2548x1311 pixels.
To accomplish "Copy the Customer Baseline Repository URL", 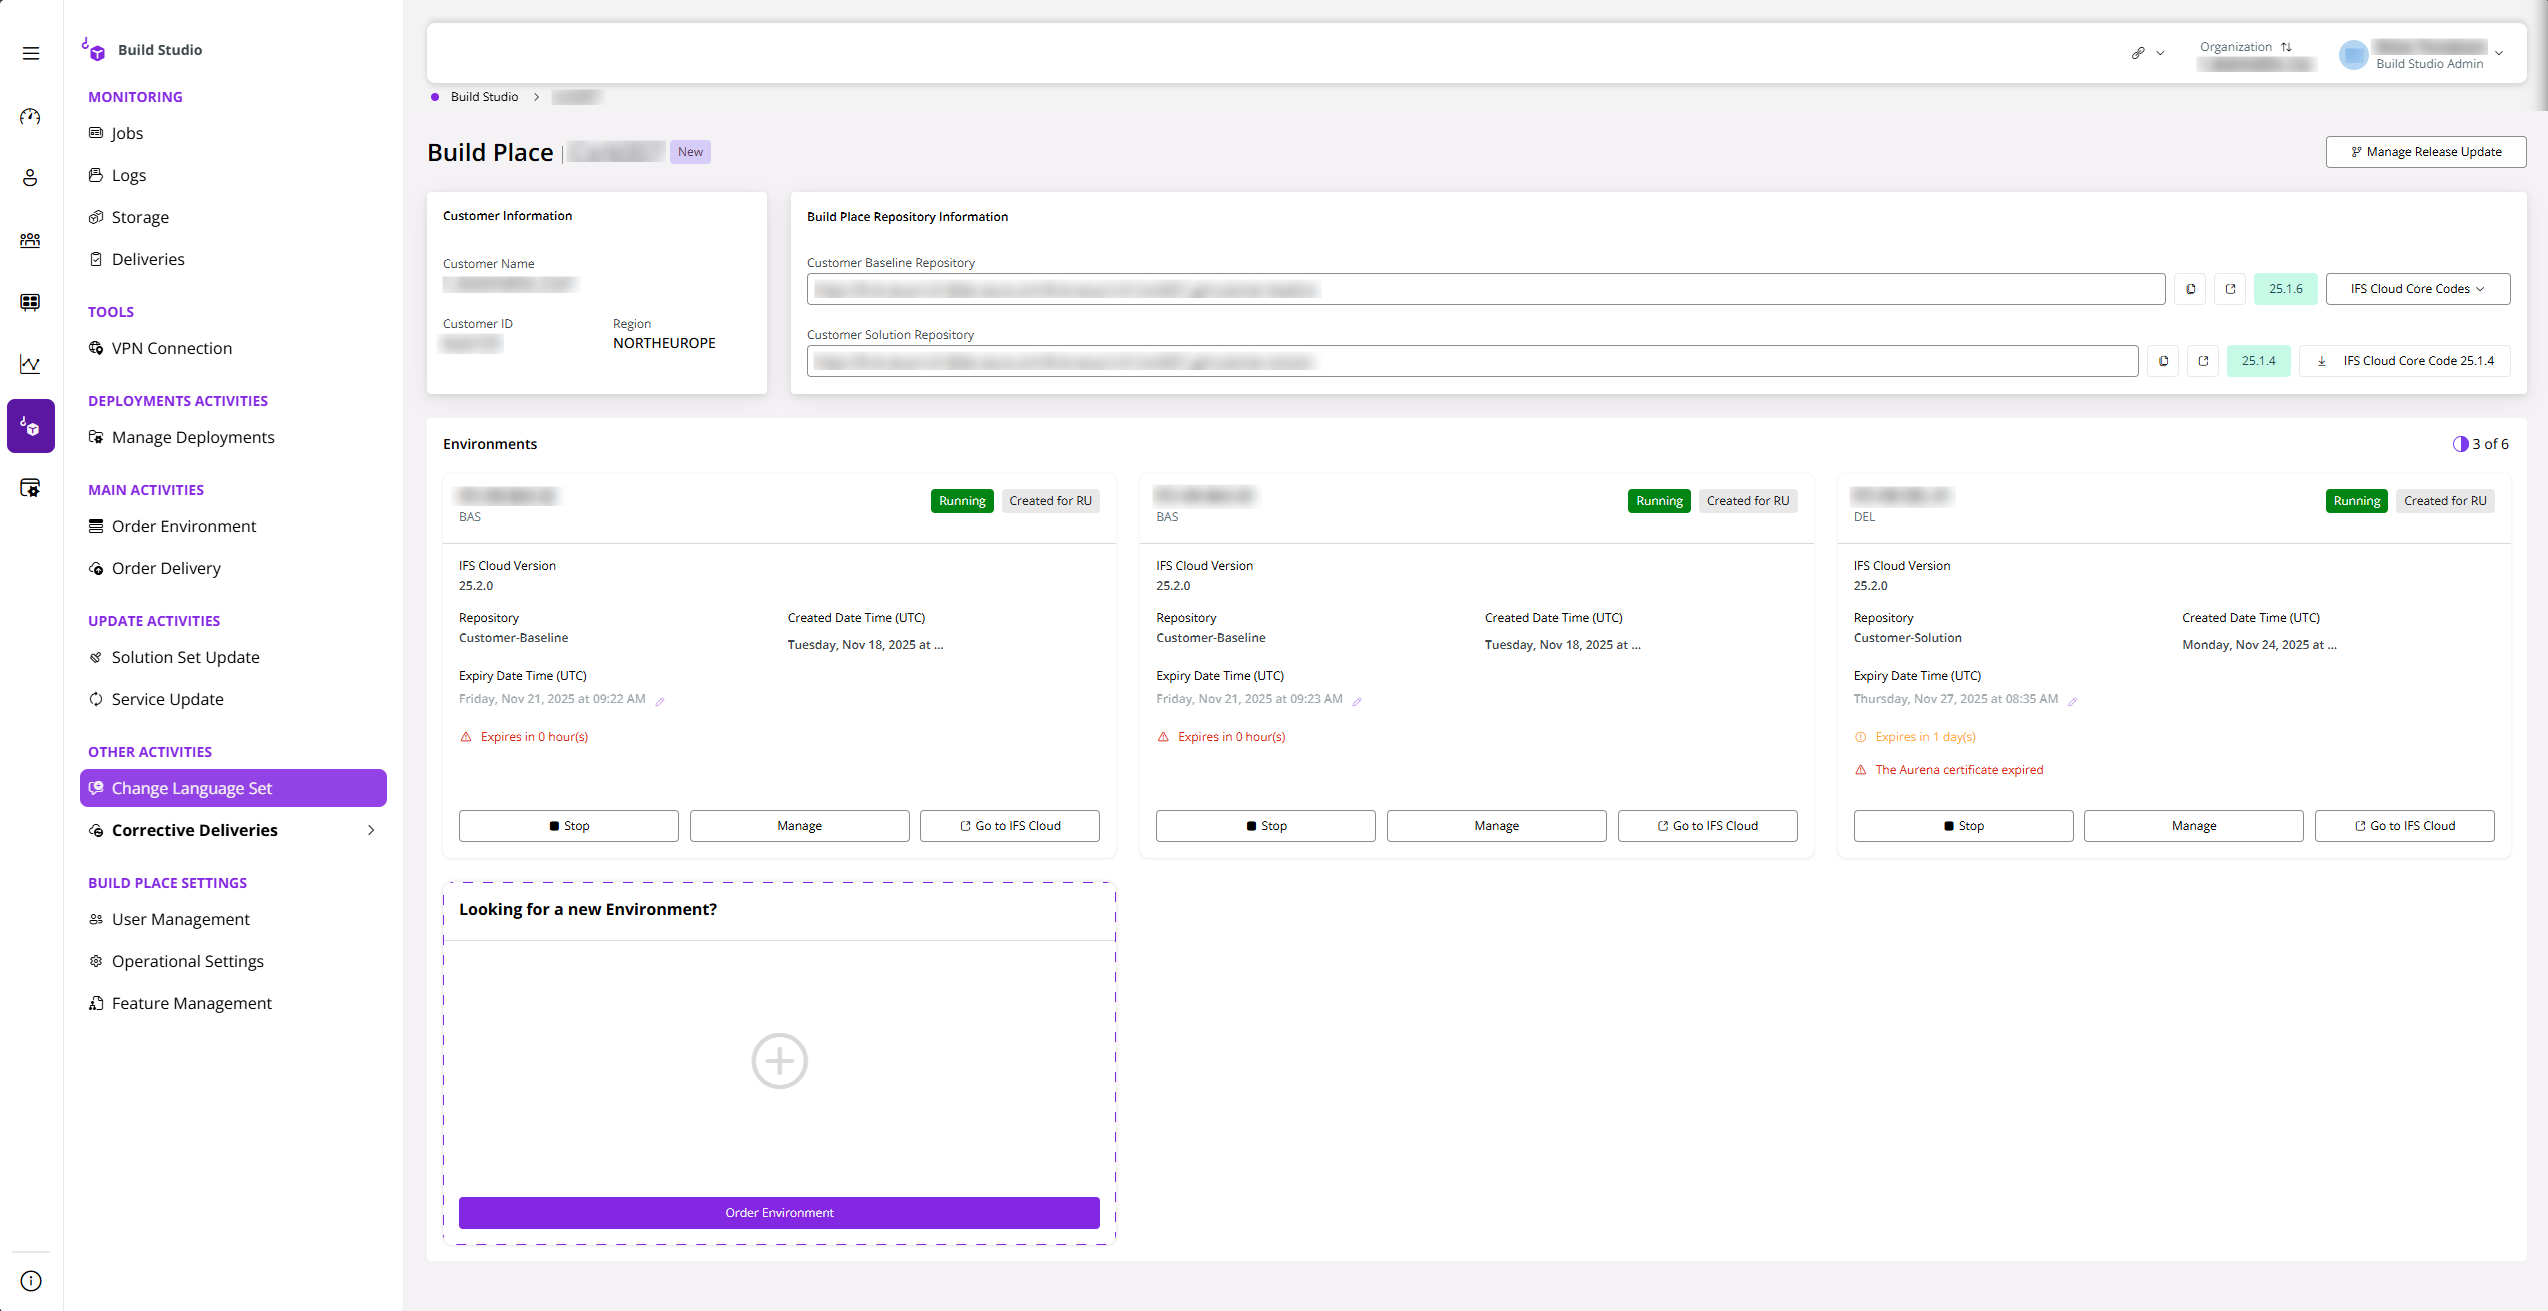I will click(x=2190, y=289).
